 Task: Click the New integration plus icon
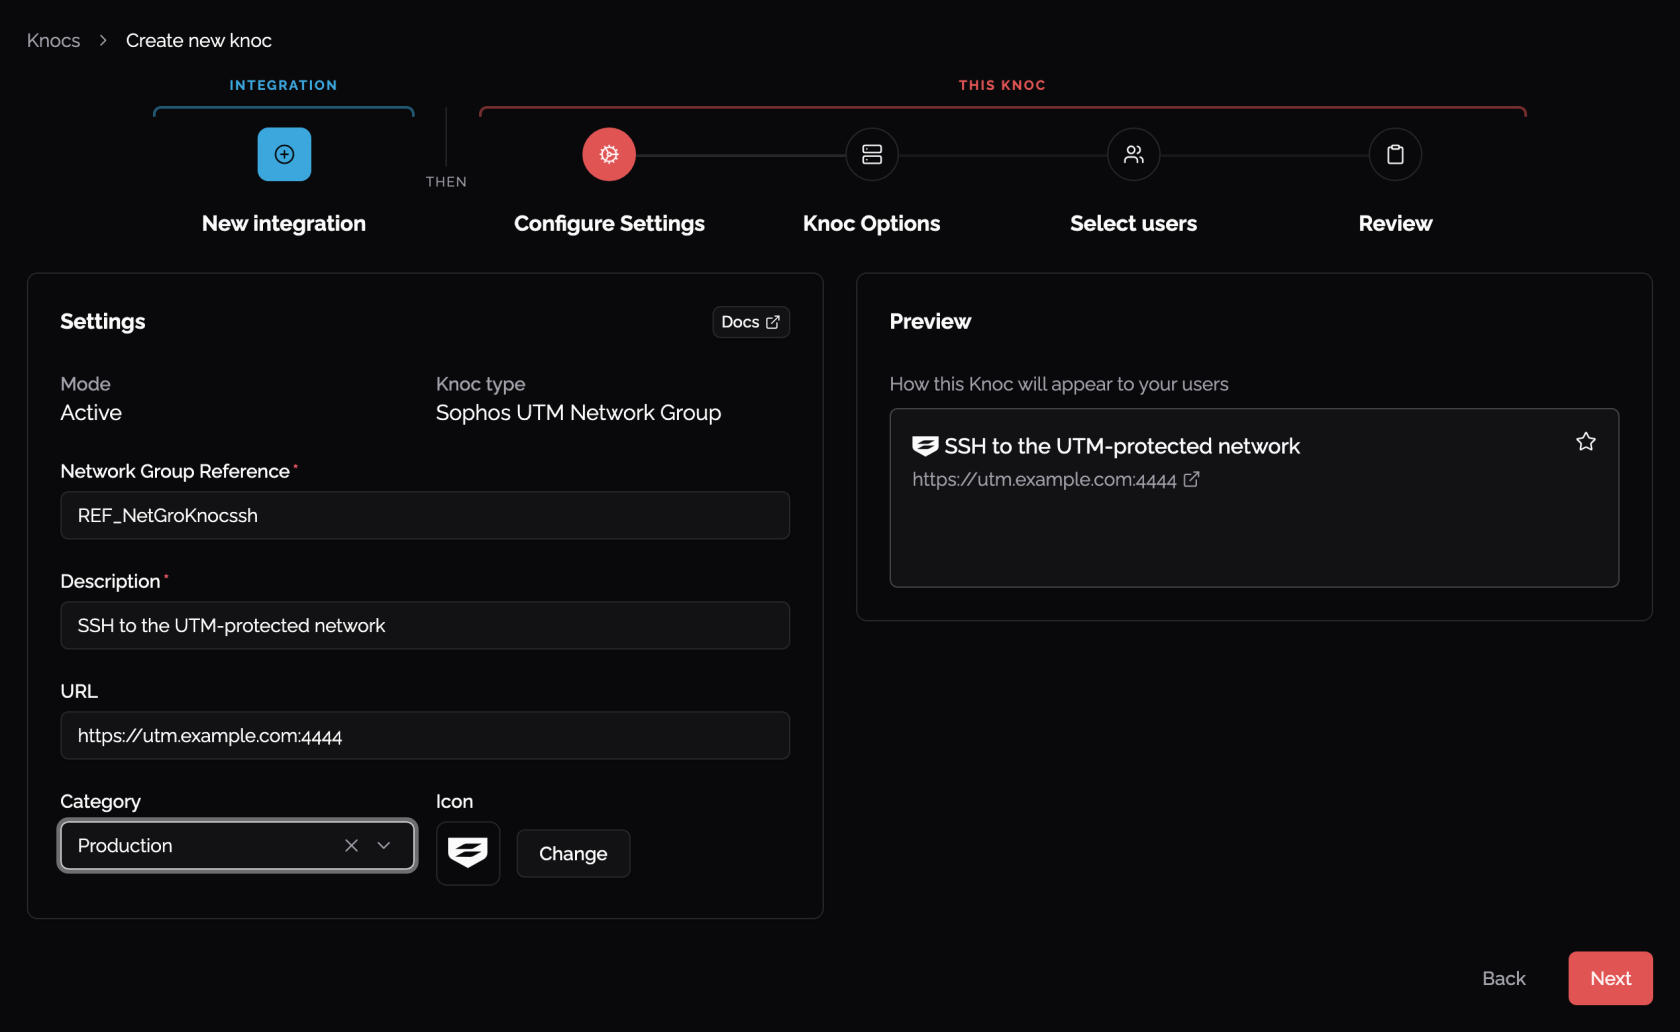tap(284, 154)
